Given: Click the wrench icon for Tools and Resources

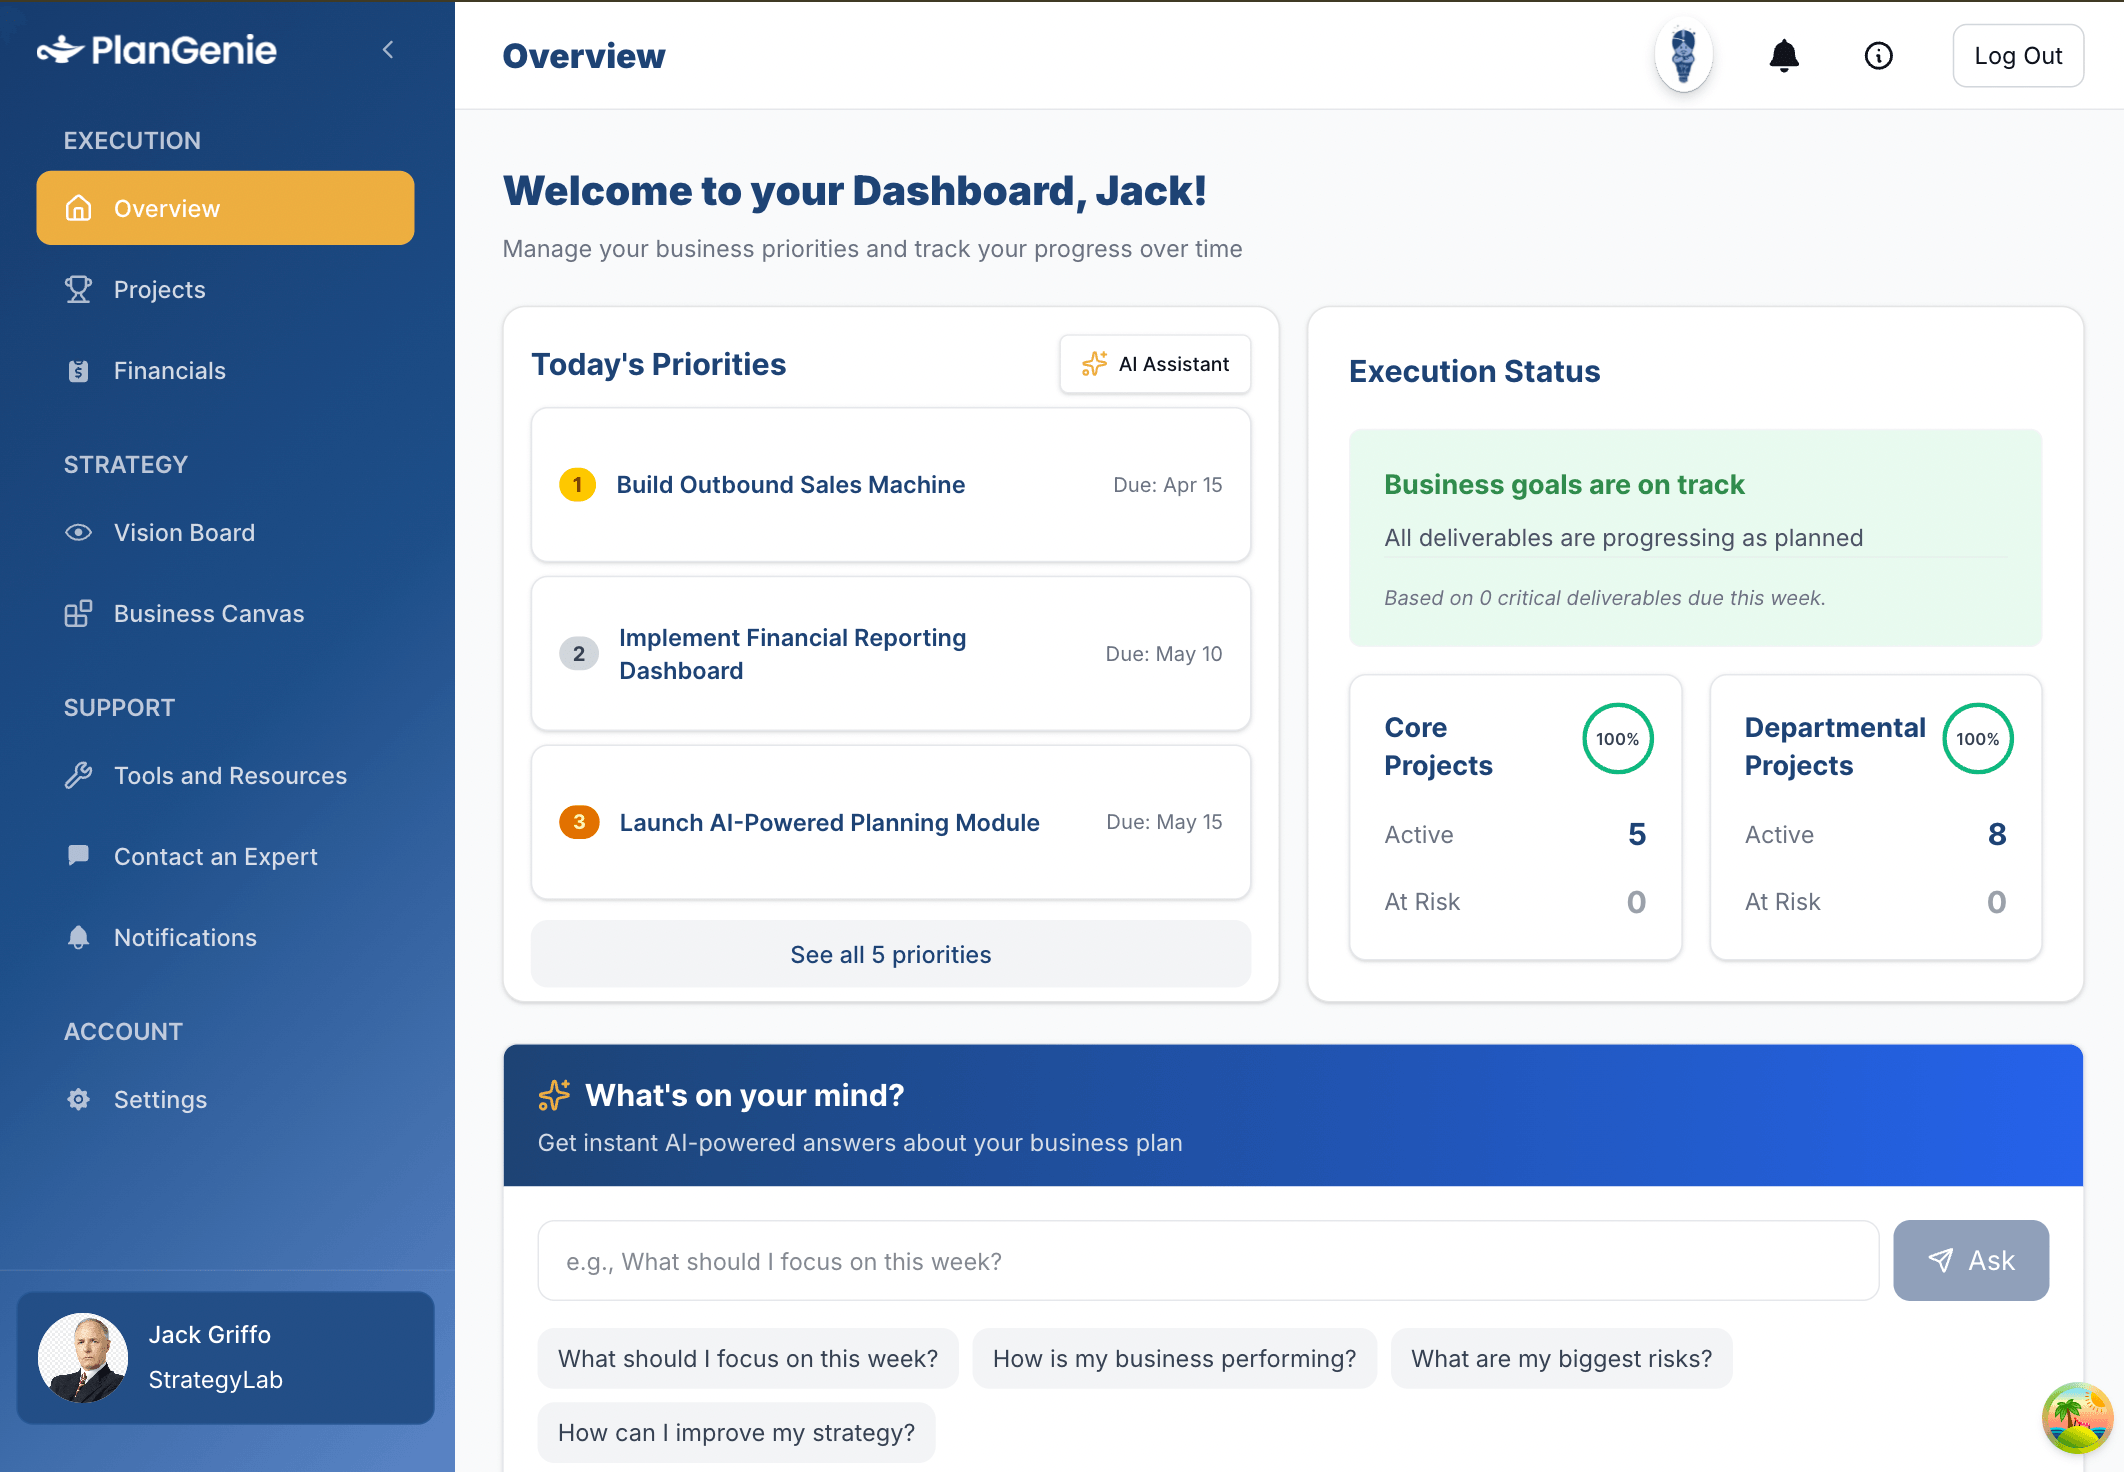Looking at the screenshot, I should point(78,775).
